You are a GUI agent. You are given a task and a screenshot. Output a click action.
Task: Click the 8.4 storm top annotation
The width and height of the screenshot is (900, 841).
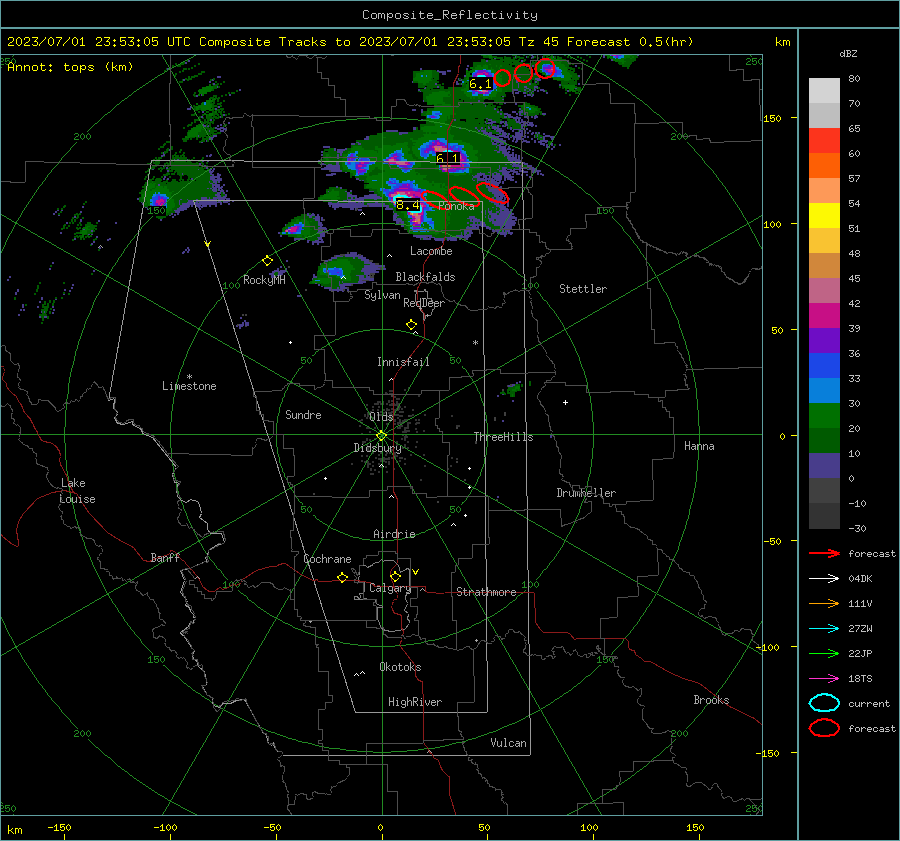click(408, 204)
